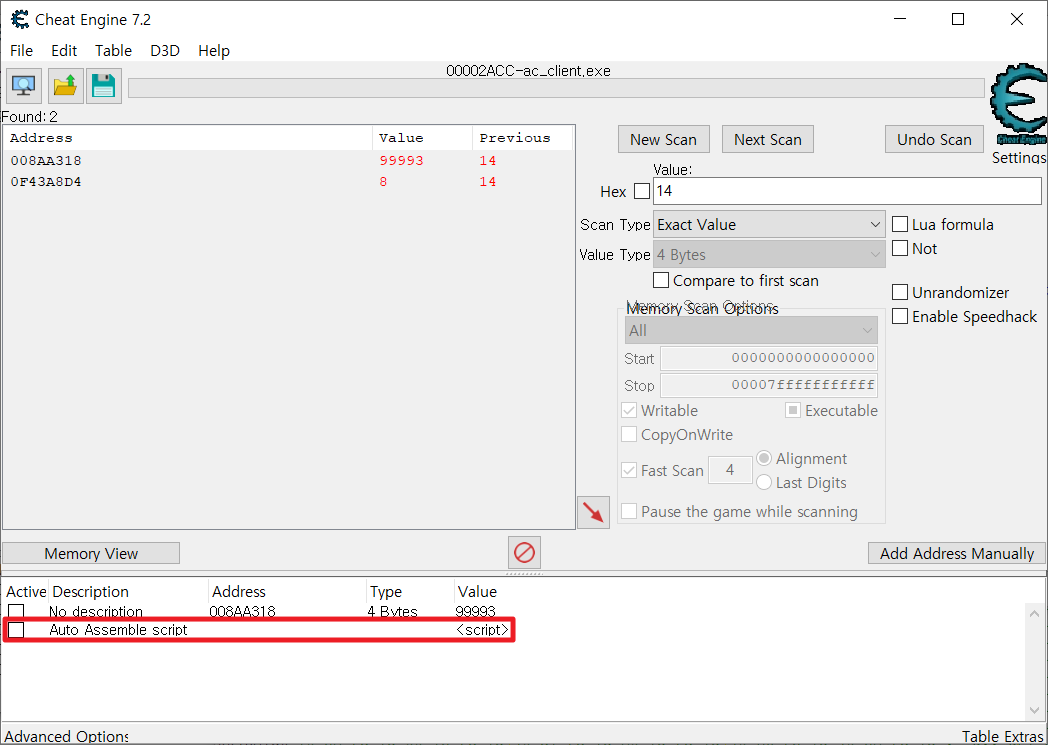Toggle the Executable checkbox
This screenshot has height=745, width=1048.
[x=793, y=410]
